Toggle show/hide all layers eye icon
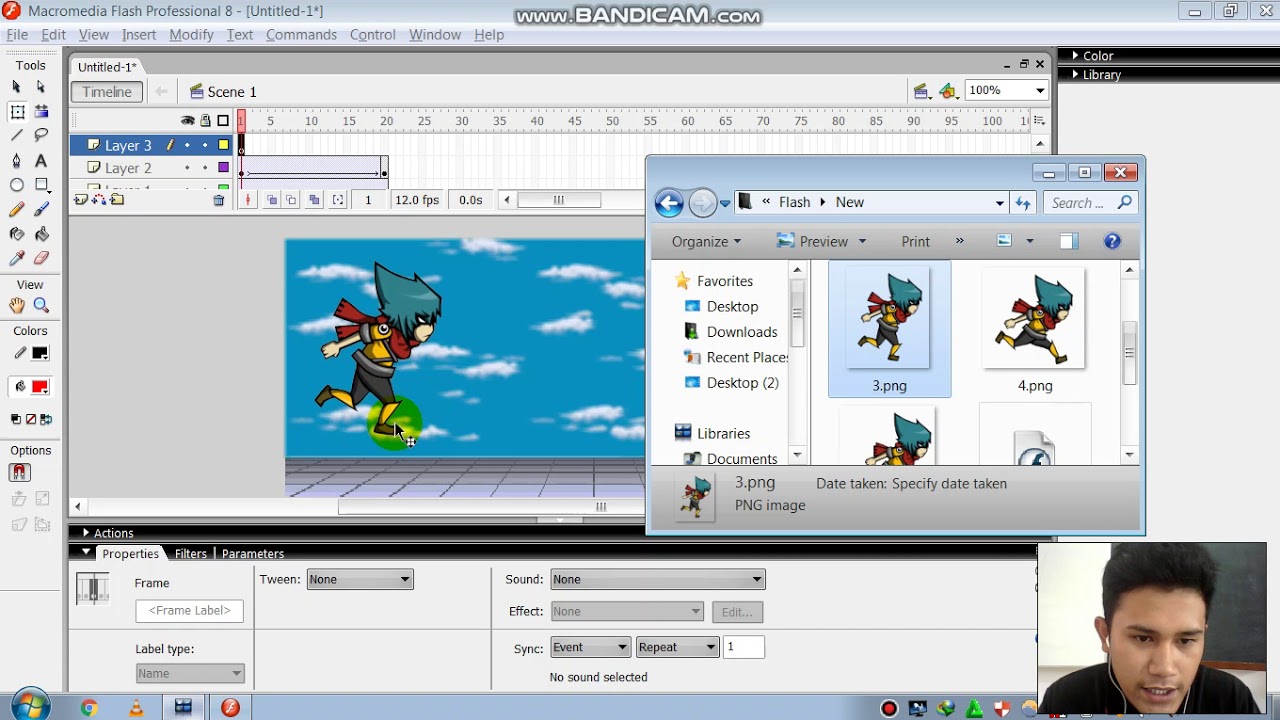Image resolution: width=1280 pixels, height=720 pixels. coord(187,121)
